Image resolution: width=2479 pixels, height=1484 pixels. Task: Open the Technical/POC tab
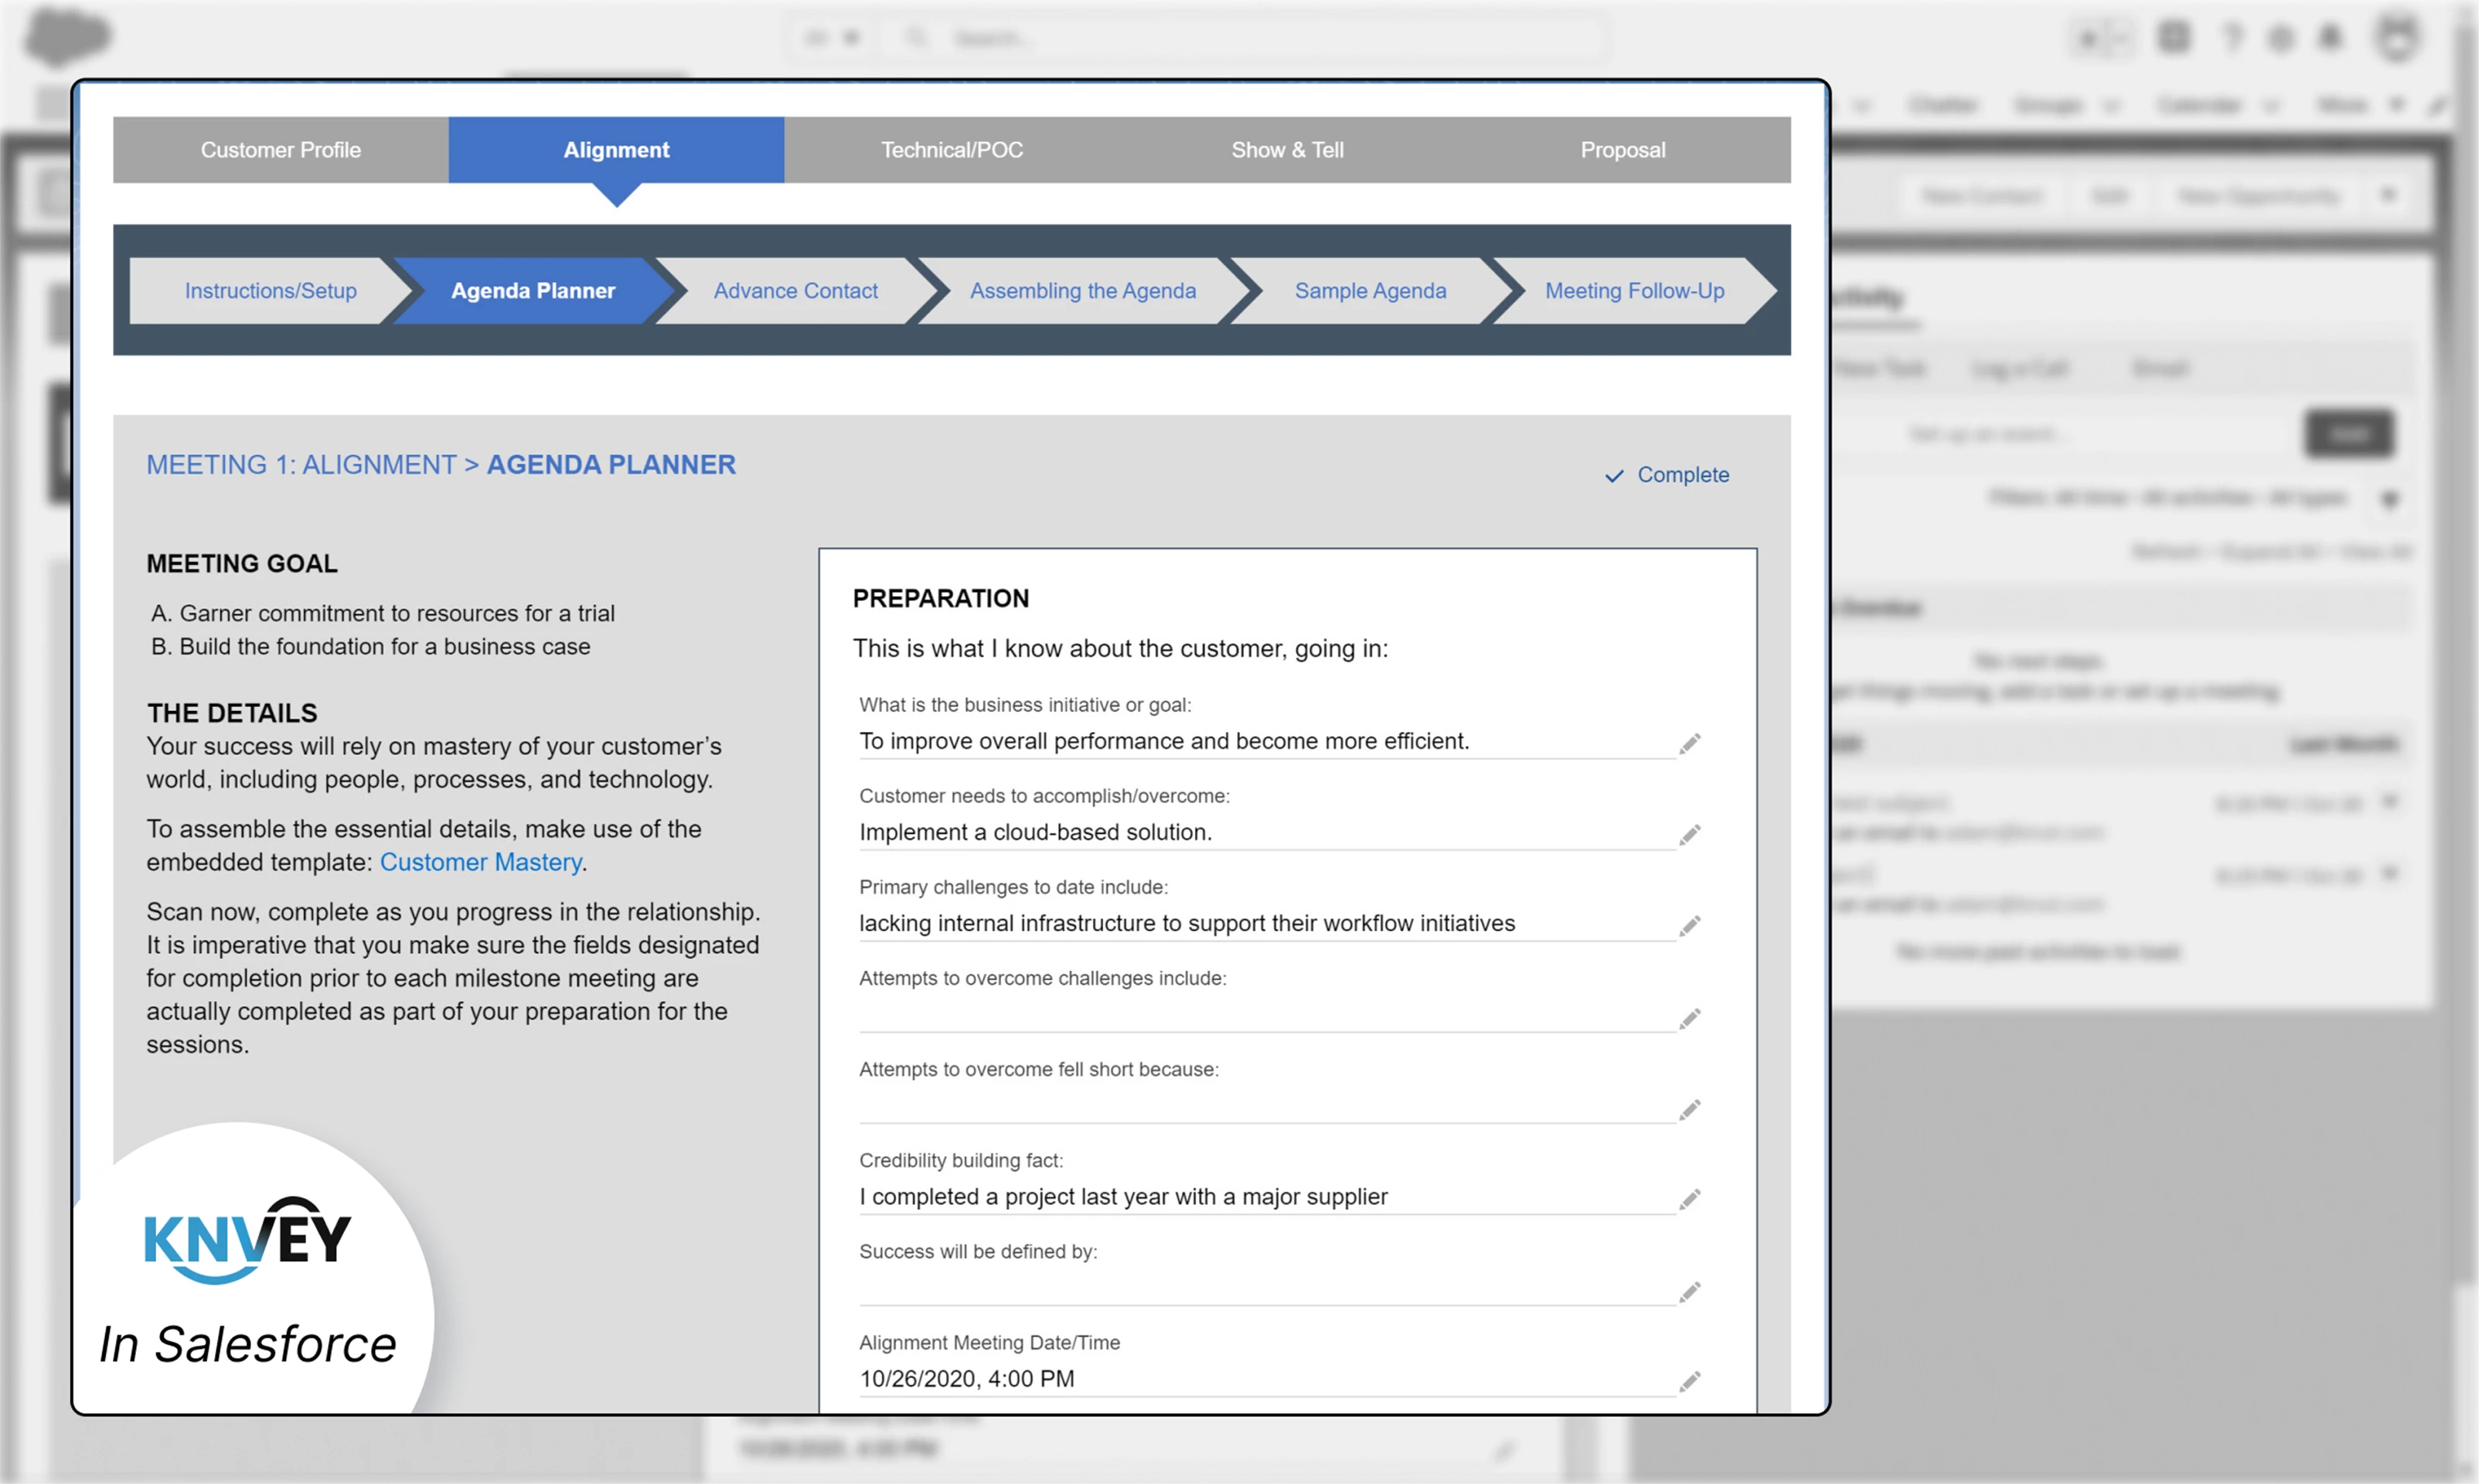pyautogui.click(x=951, y=150)
